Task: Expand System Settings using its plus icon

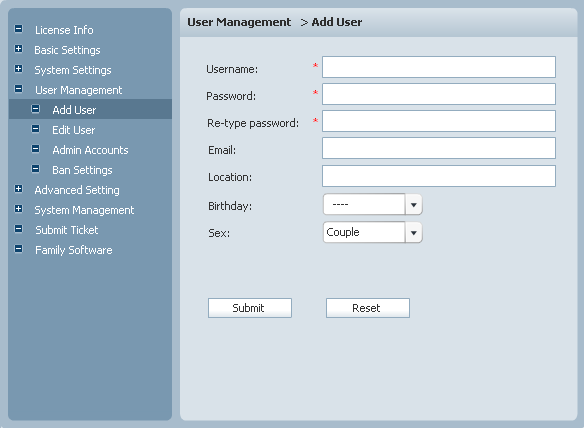Action: 18,69
